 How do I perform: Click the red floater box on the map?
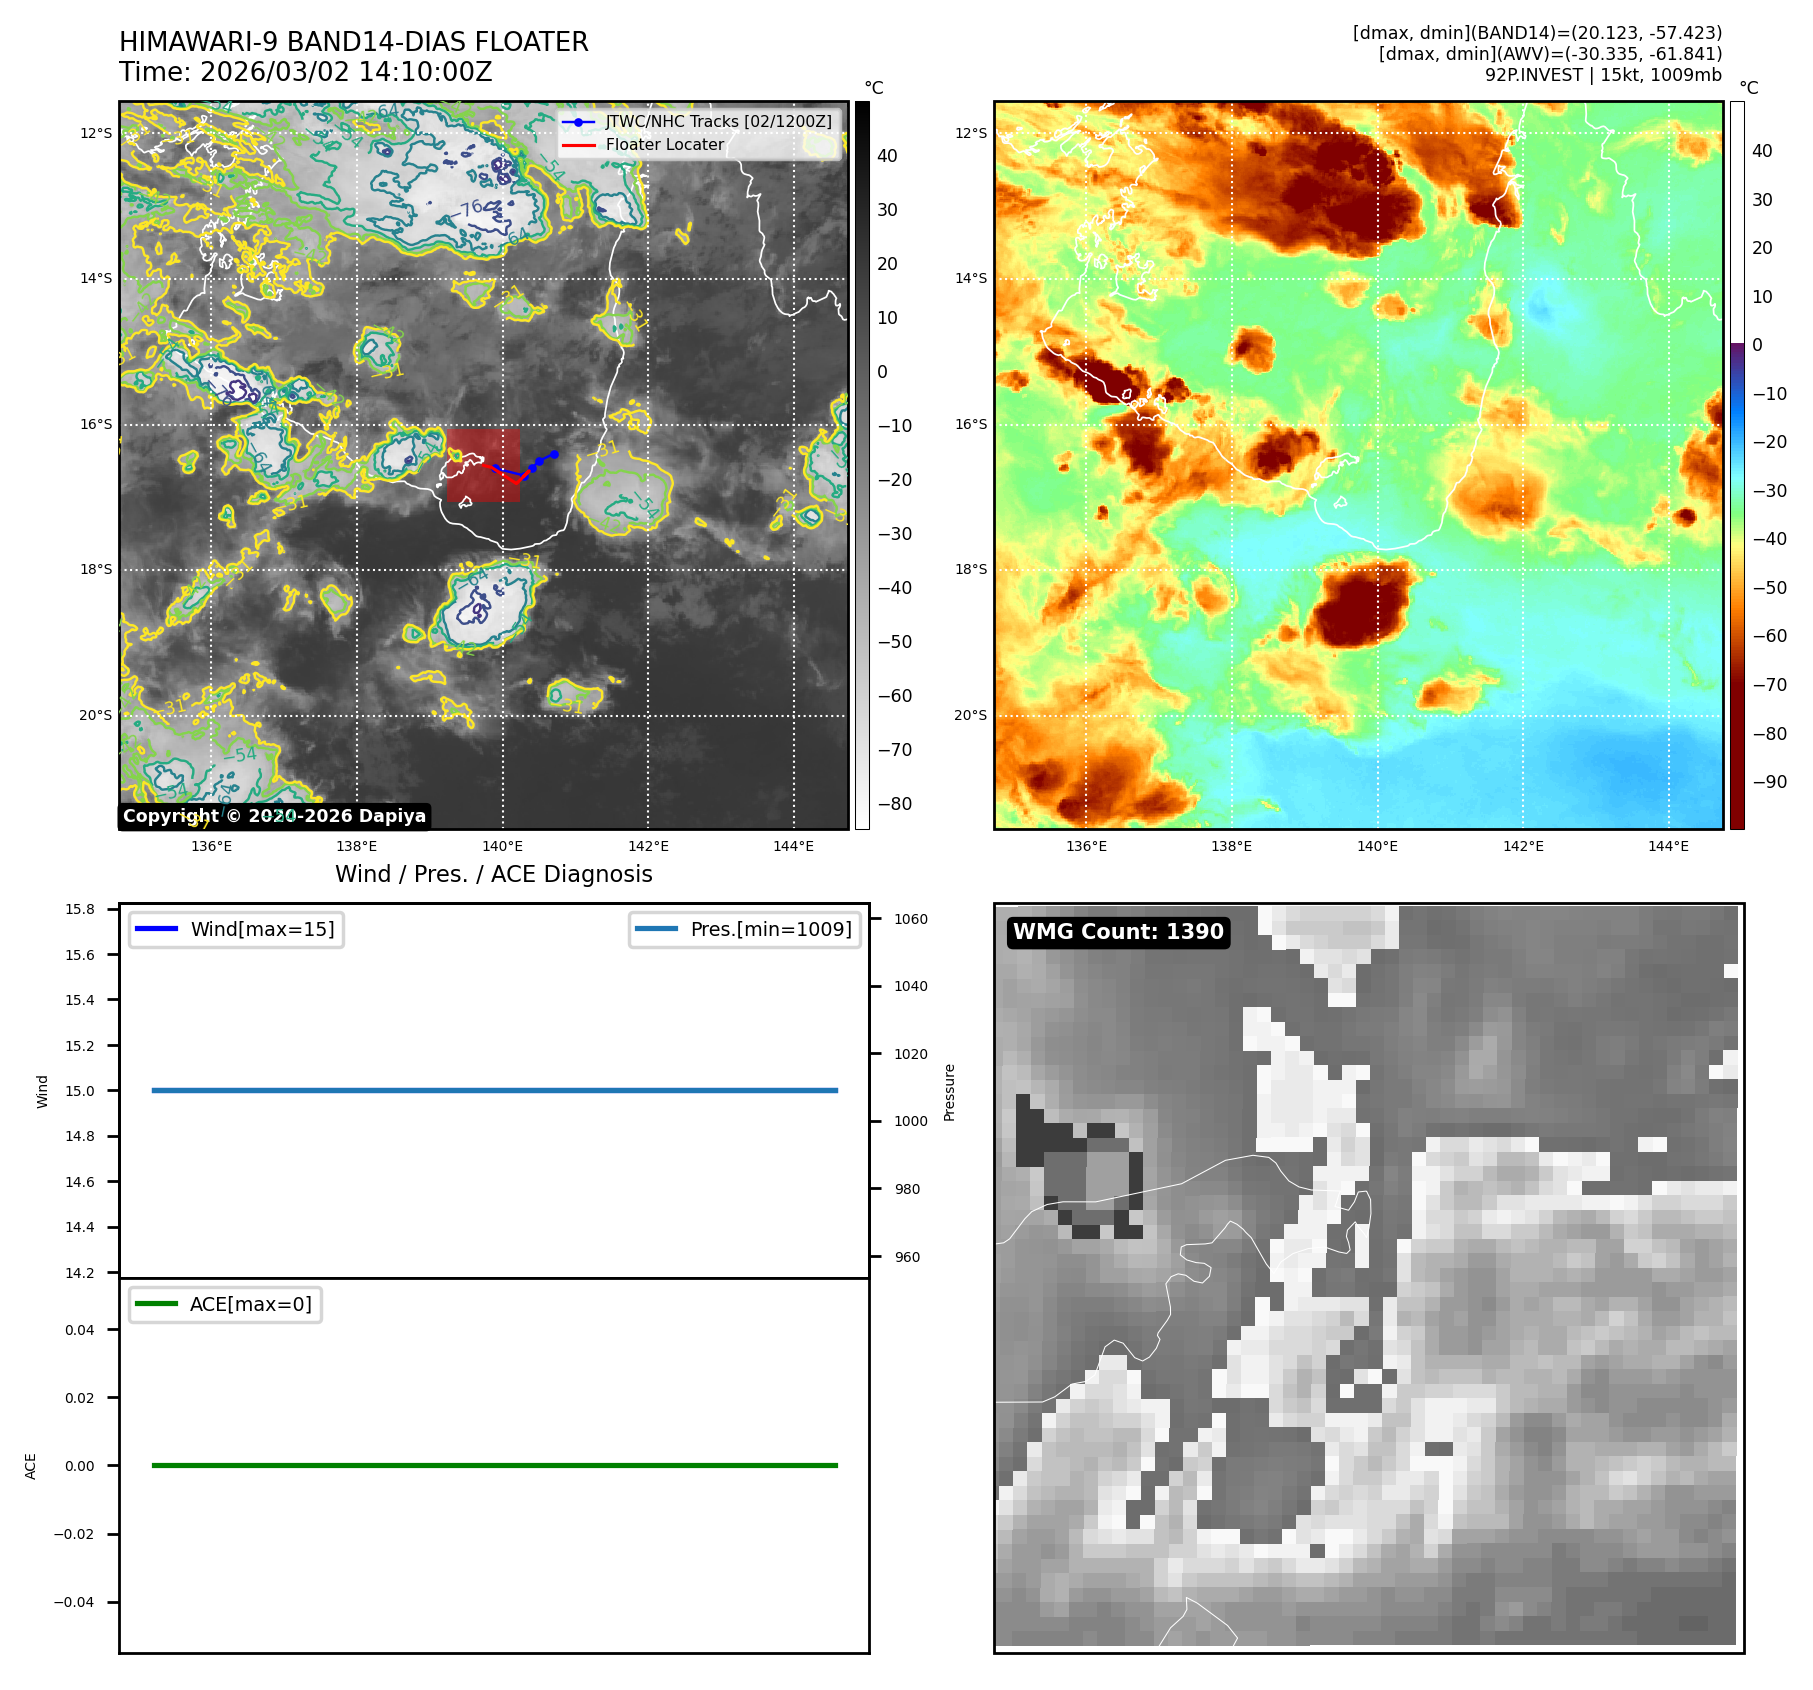click(482, 465)
